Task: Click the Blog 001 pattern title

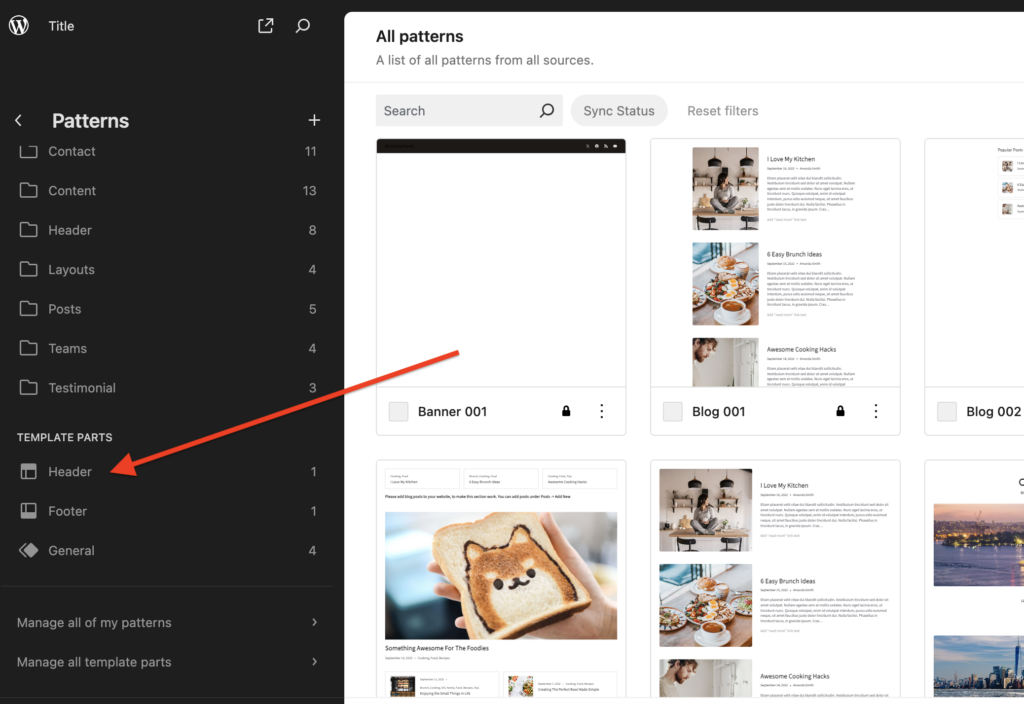Action: click(x=718, y=411)
